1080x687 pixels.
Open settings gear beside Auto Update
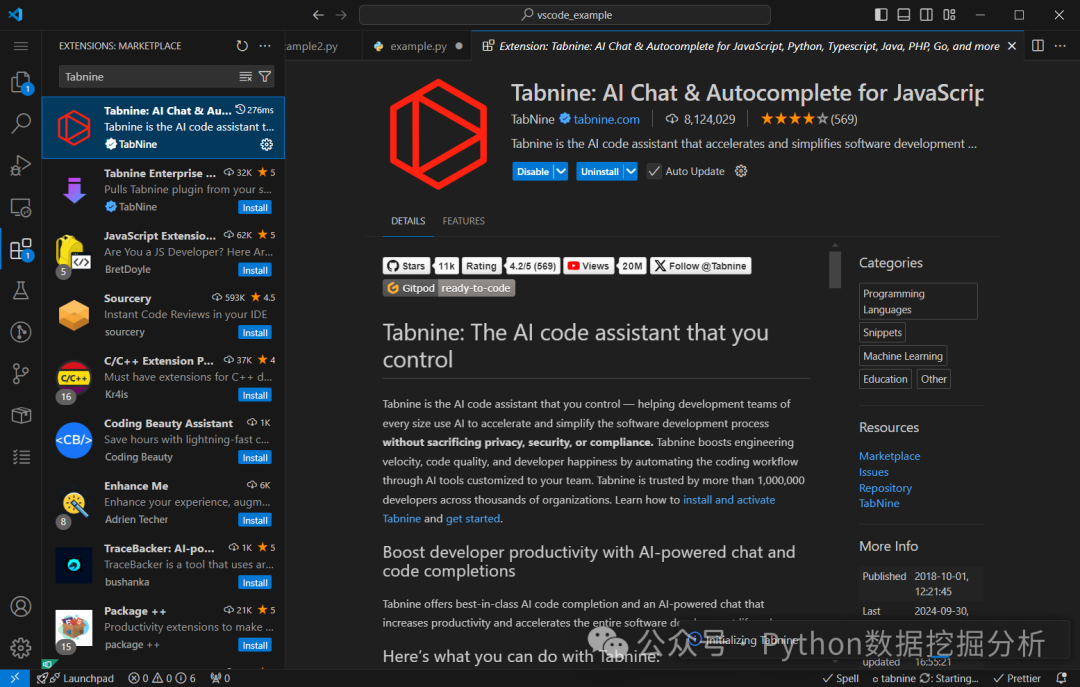click(741, 171)
